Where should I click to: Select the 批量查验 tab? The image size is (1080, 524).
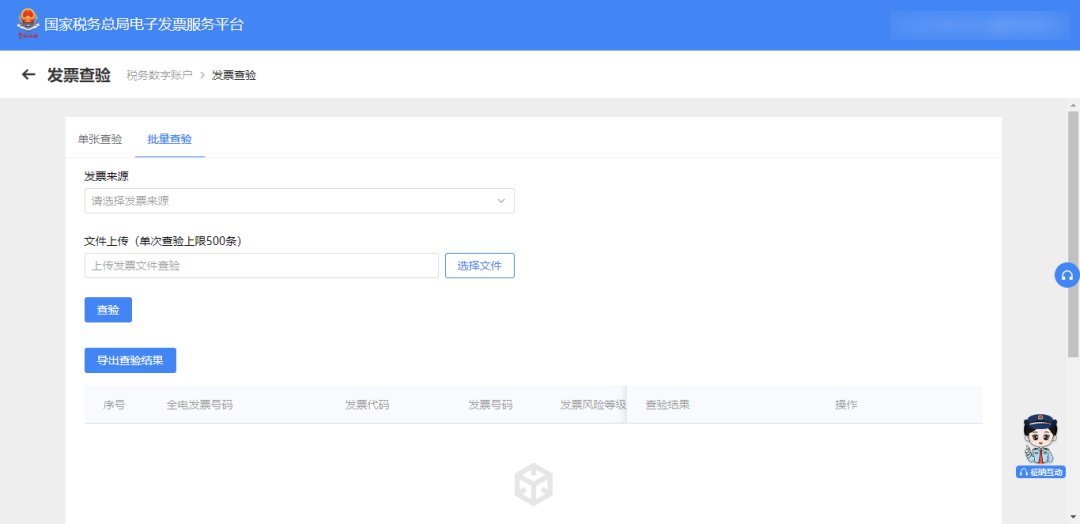tap(169, 139)
